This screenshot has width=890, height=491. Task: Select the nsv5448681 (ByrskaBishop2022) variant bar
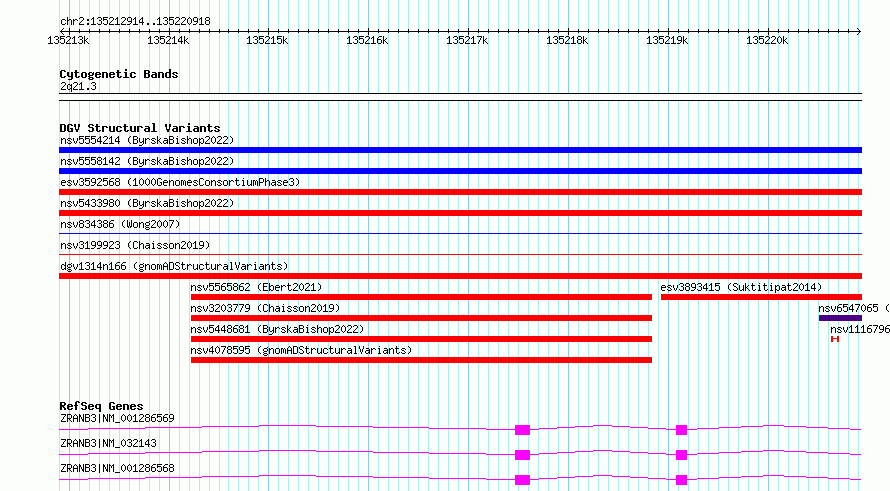point(421,339)
